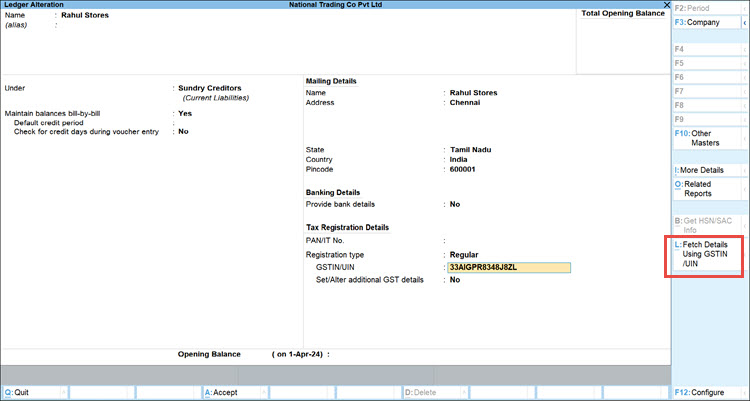The height and width of the screenshot is (401, 750).
Task: Select the Under group Sundry Creditors
Action: pyautogui.click(x=209, y=88)
